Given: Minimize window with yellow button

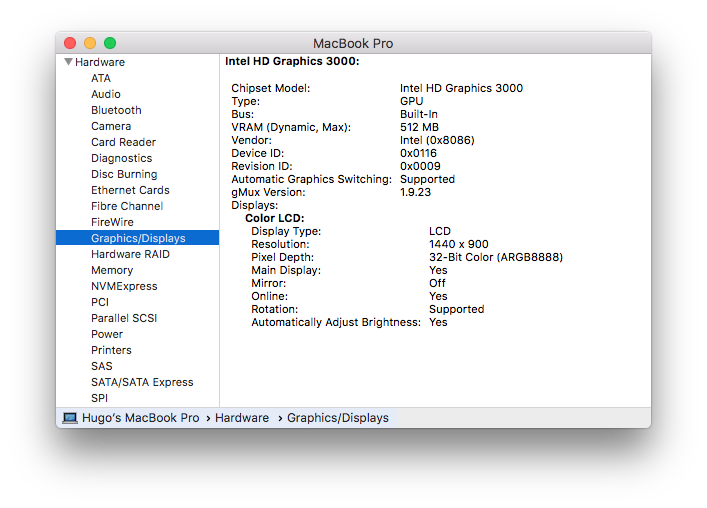Looking at the screenshot, I should 90,43.
